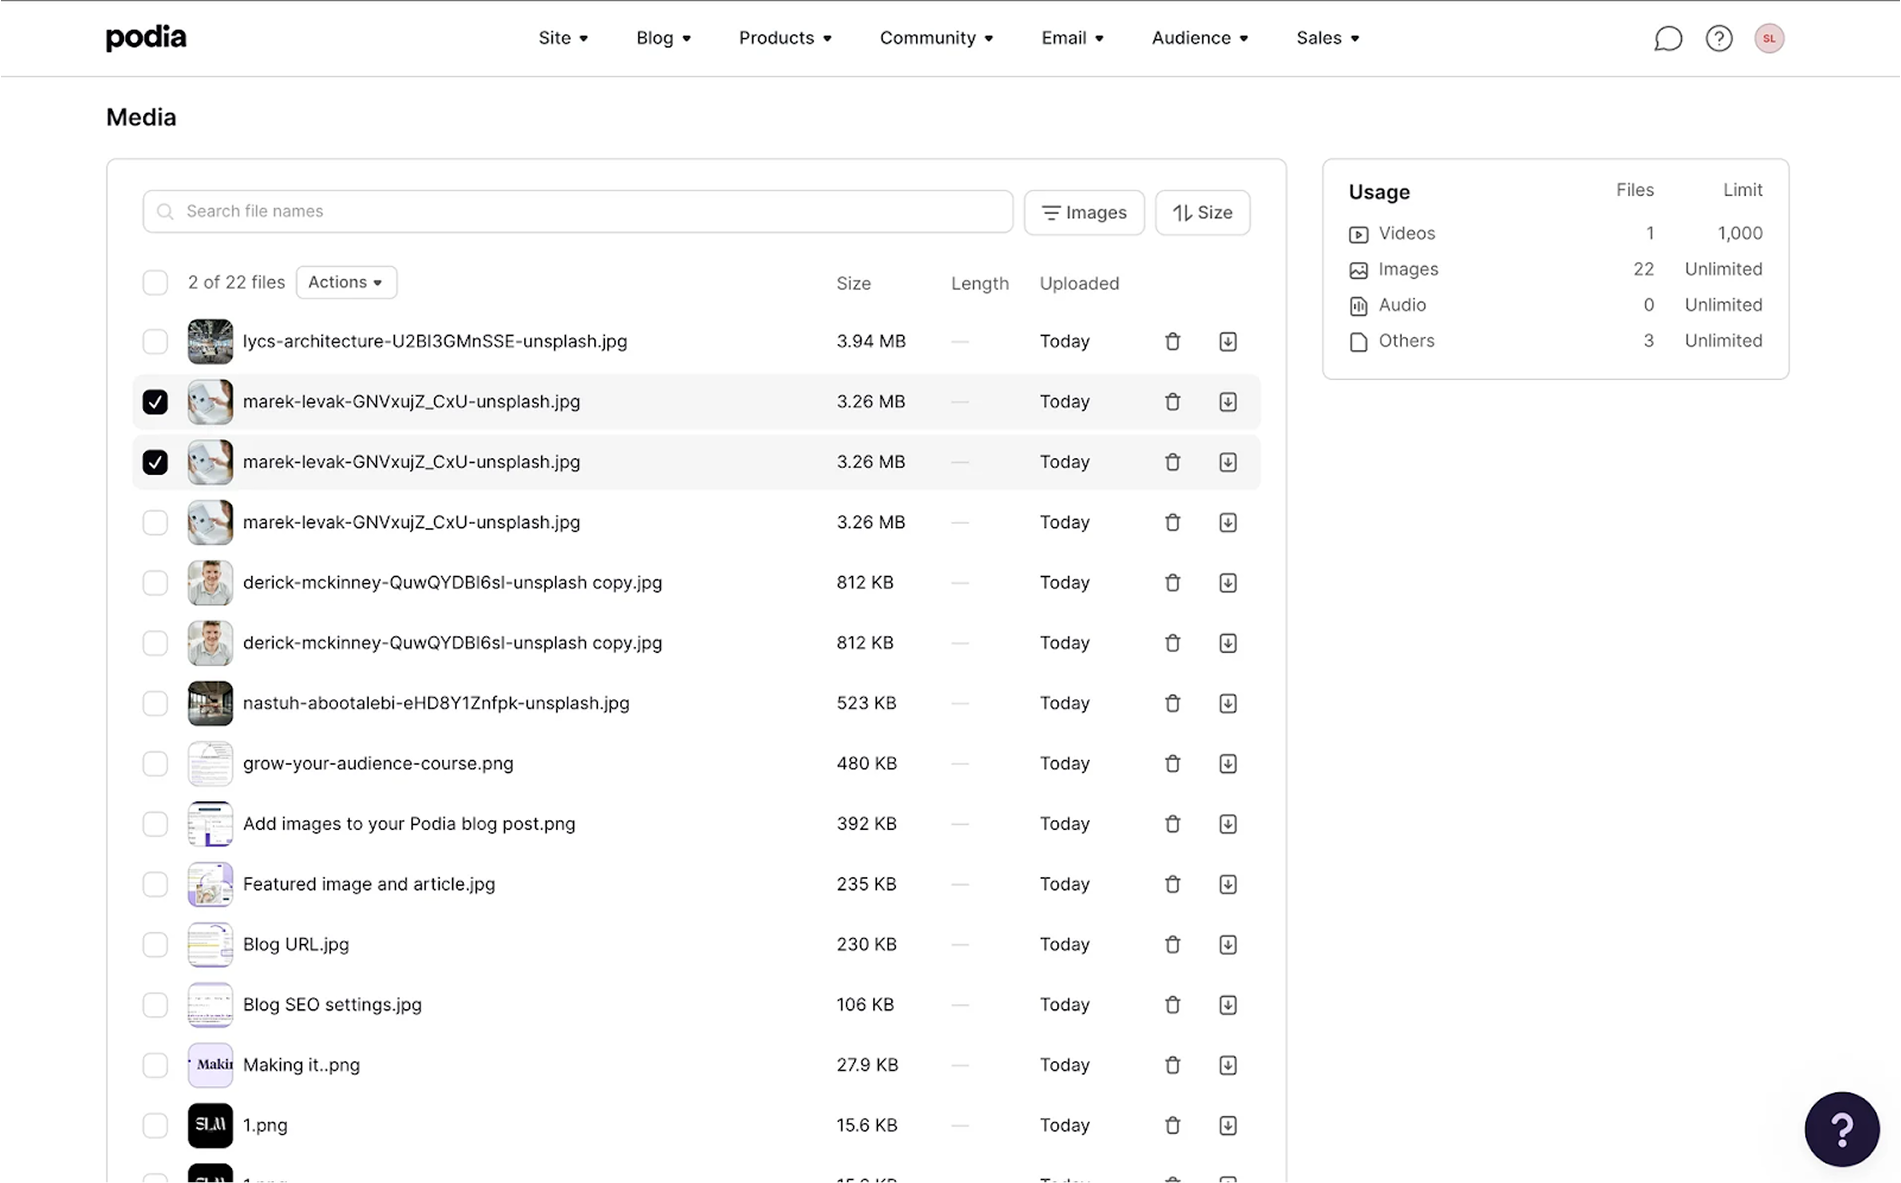Click the Size column header
Screen dimensions: 1901x1183
click(x=853, y=284)
